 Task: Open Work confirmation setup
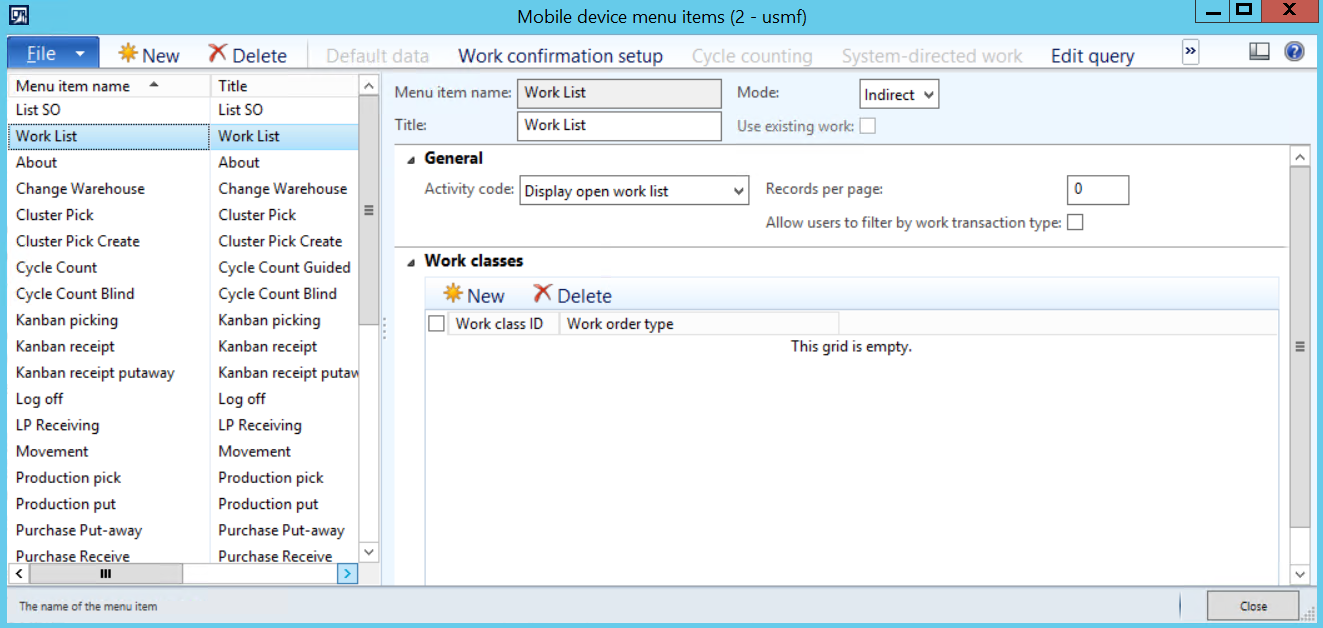coord(560,56)
